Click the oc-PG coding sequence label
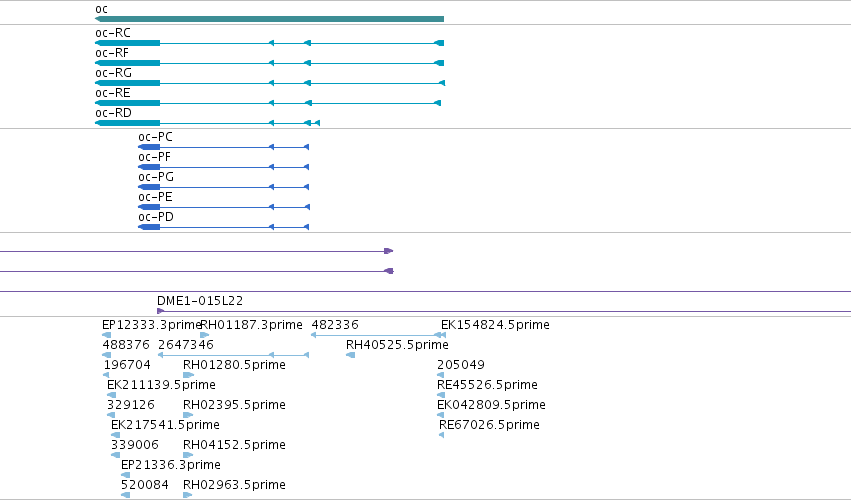This screenshot has width=851, height=500. 156,177
